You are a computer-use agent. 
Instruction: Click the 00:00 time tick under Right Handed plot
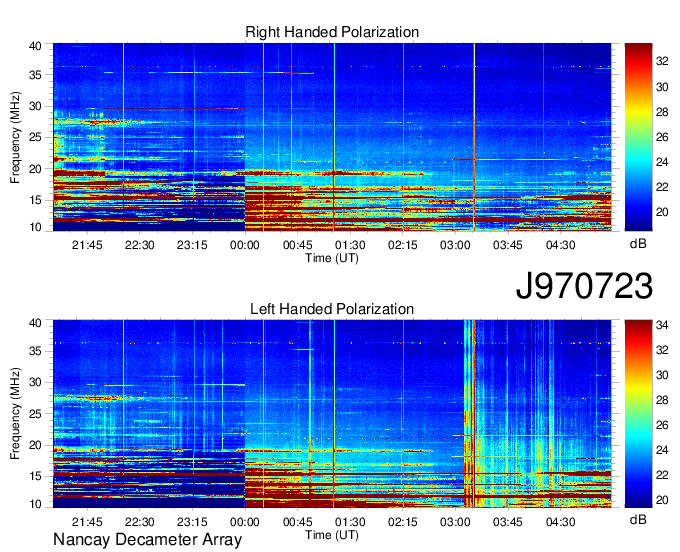(245, 245)
